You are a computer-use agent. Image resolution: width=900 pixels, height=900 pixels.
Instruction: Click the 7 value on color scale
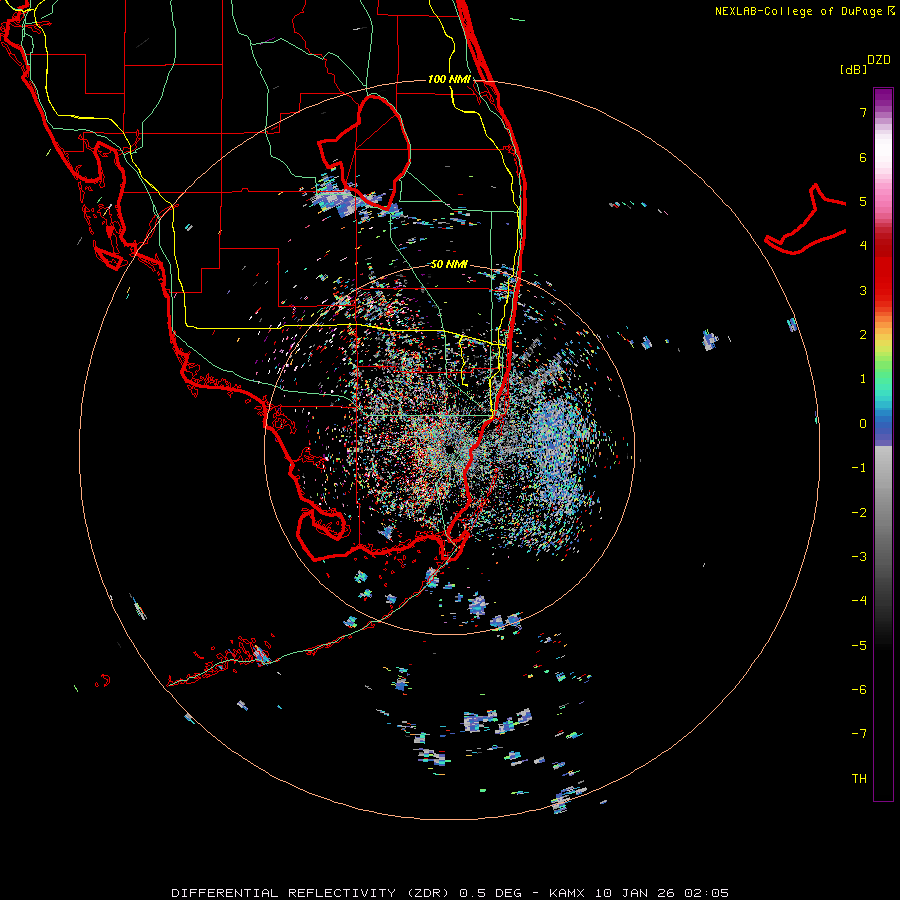[x=863, y=112]
